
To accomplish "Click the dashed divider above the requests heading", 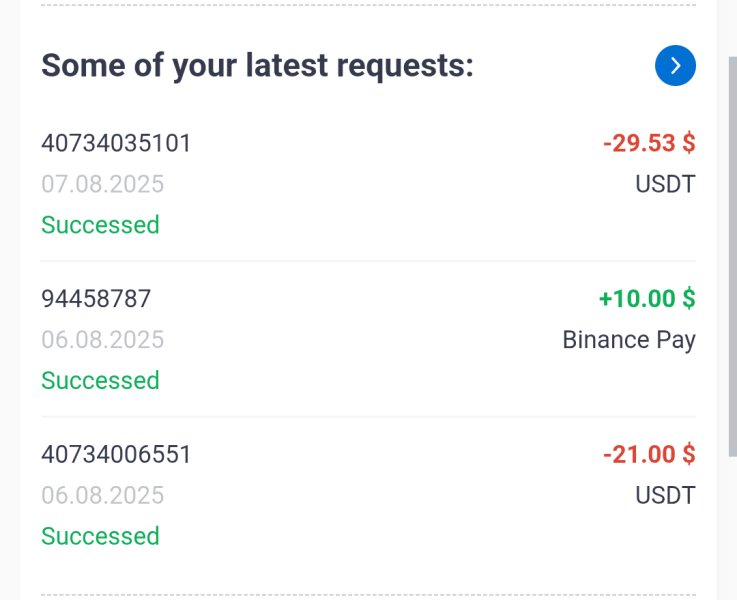I will (x=368, y=5).
